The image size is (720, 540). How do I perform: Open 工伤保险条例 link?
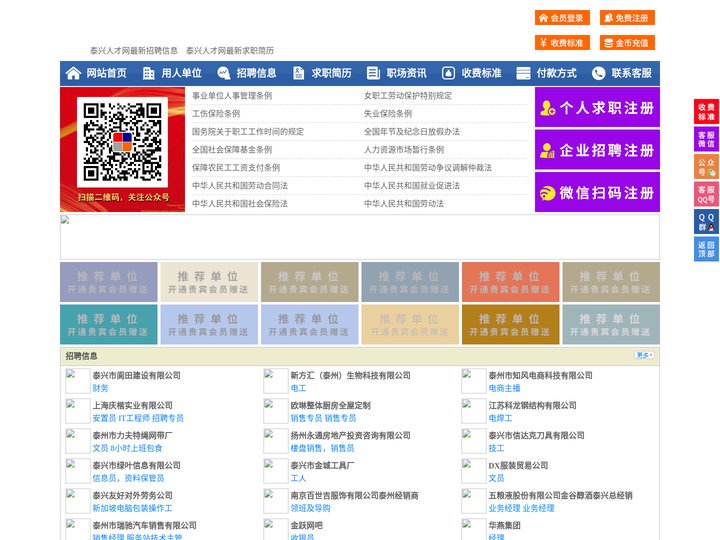pos(216,113)
